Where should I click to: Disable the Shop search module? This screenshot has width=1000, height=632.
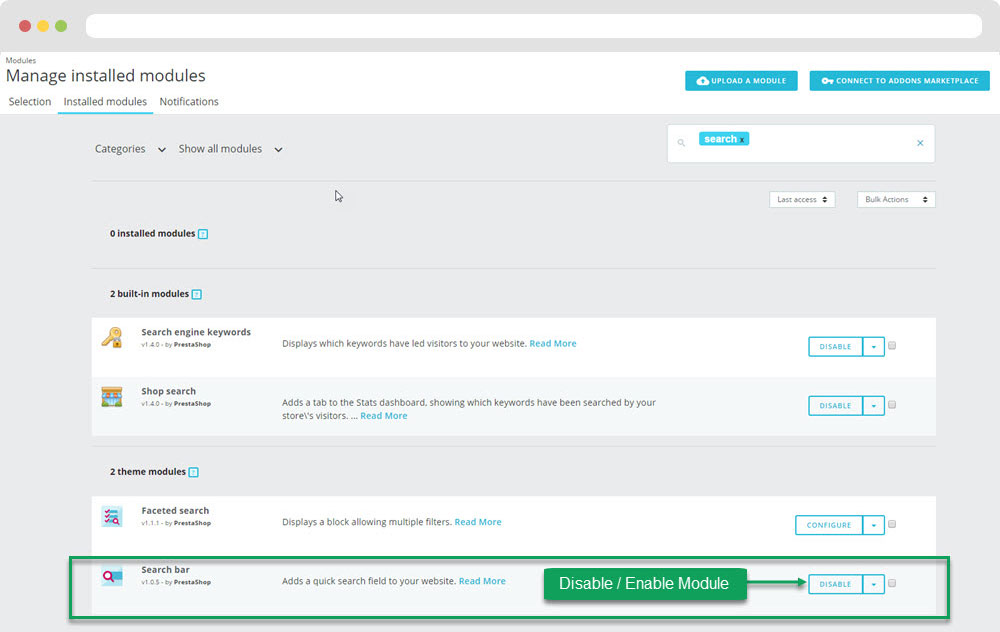click(x=835, y=406)
